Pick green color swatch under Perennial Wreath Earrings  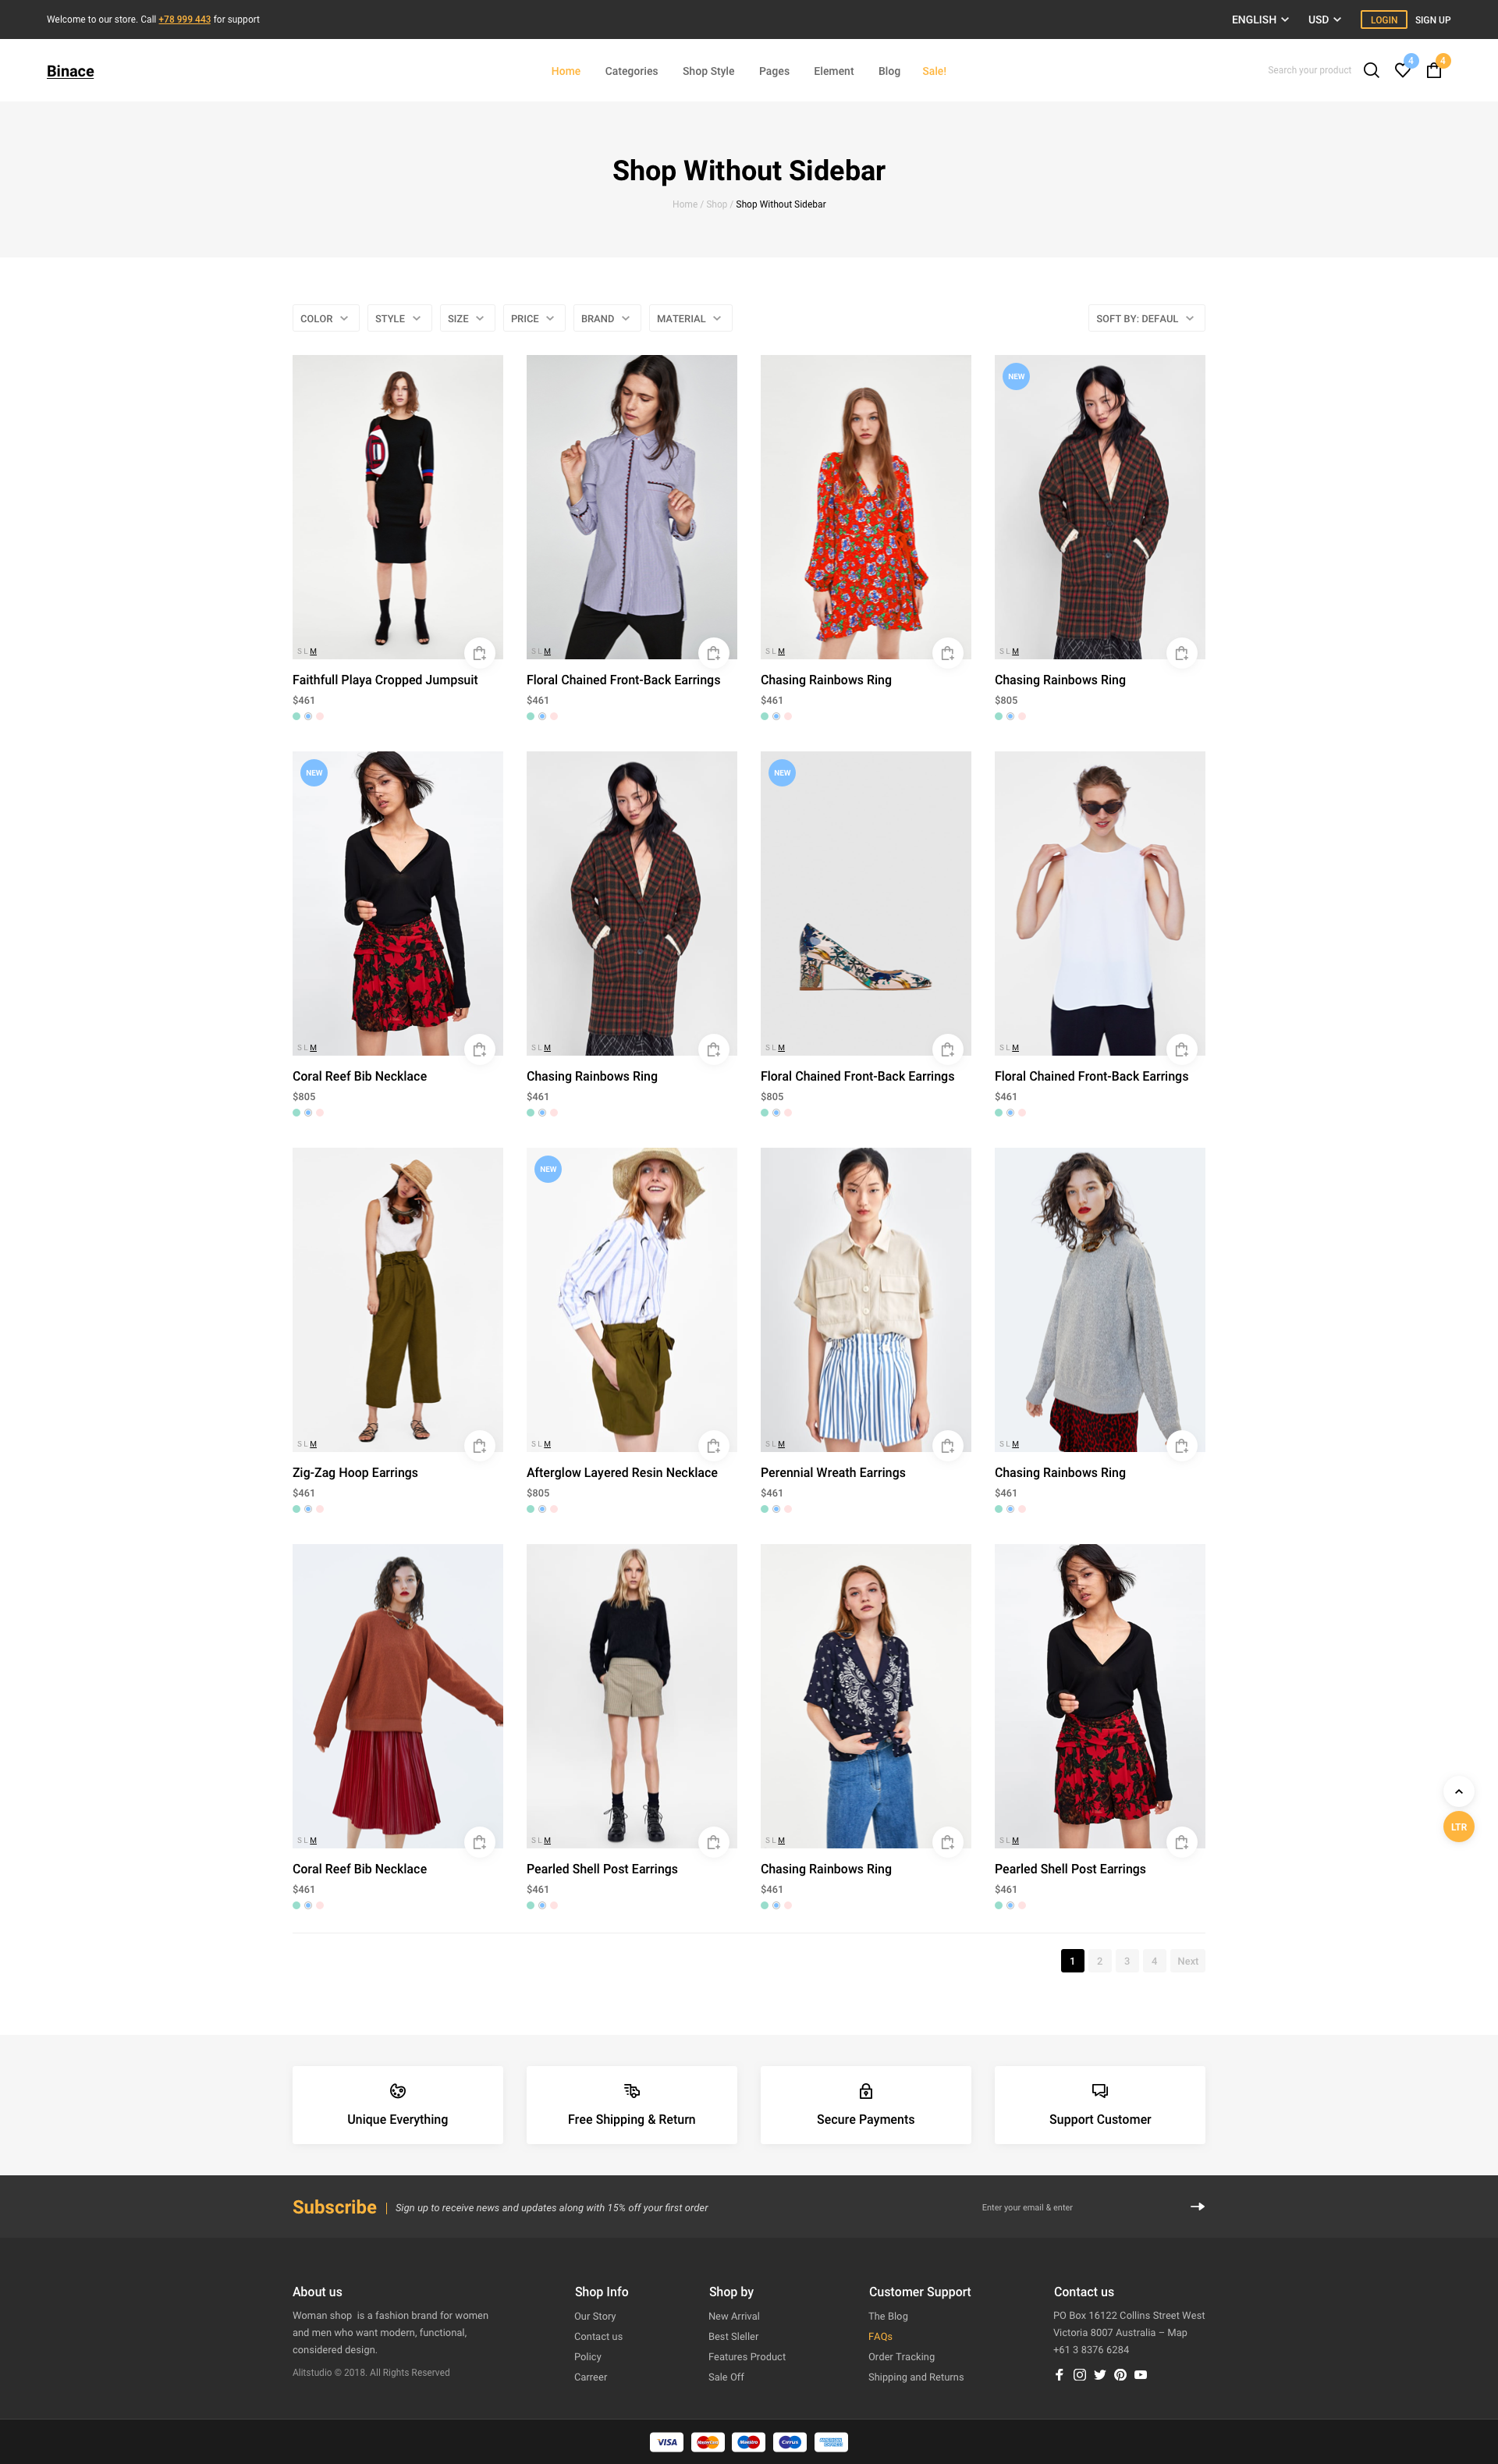pyautogui.click(x=764, y=1509)
